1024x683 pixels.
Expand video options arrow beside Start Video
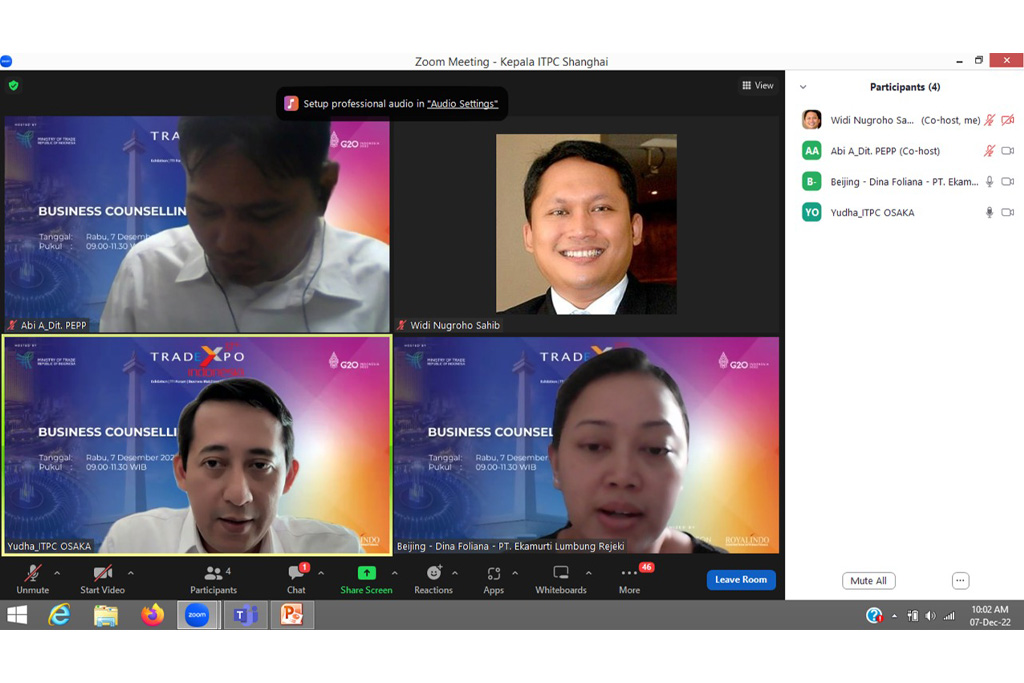click(x=131, y=573)
